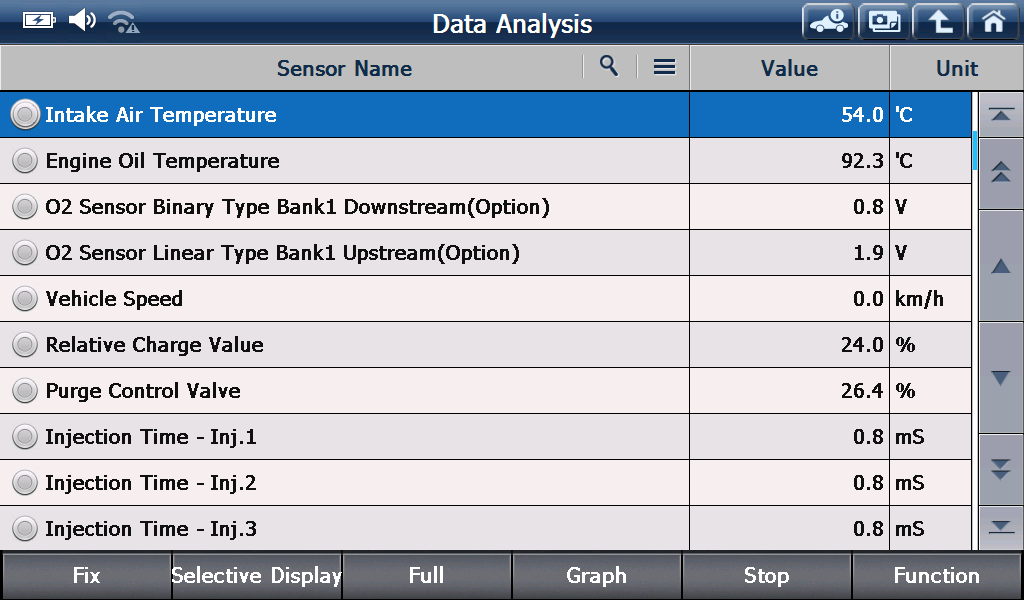
Task: Move down one row with arrow
Action: (x=1000, y=377)
